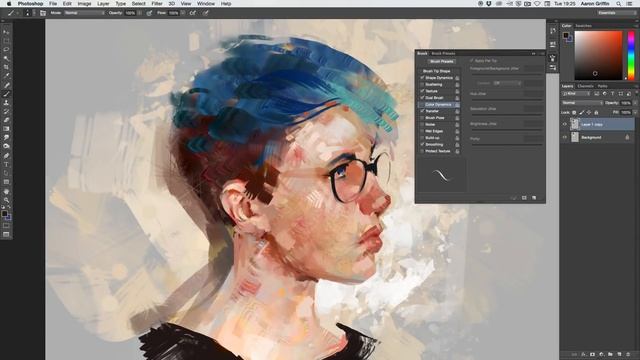Viewport: 640px width, 360px height.
Task: Click the Brush Presets button
Action: coord(442,61)
